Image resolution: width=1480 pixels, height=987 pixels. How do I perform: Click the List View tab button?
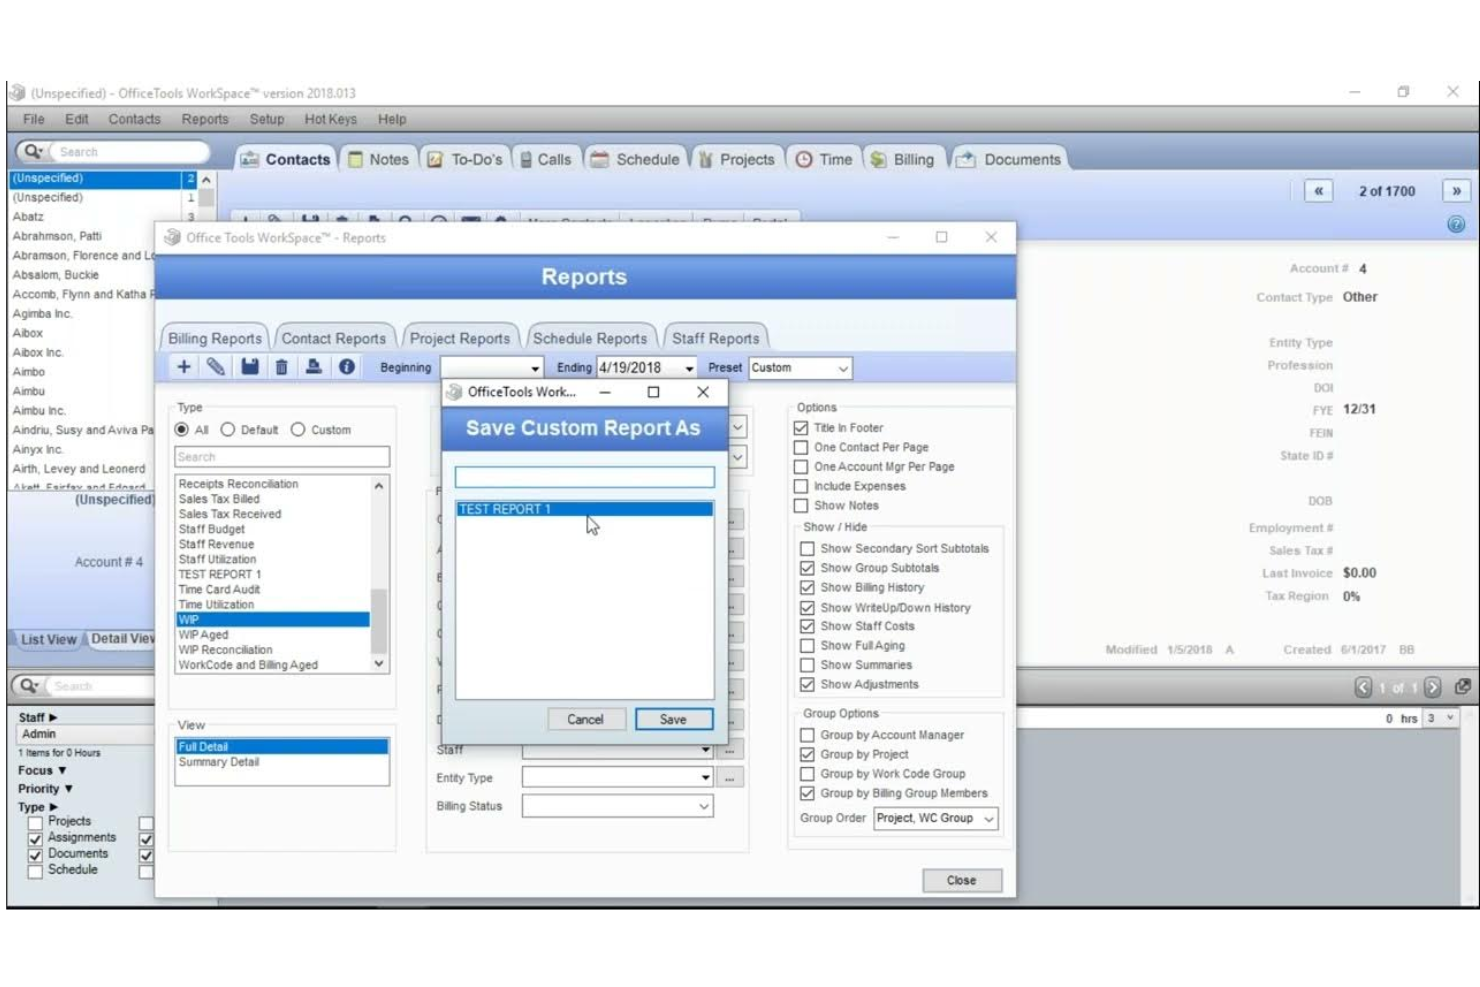48,639
